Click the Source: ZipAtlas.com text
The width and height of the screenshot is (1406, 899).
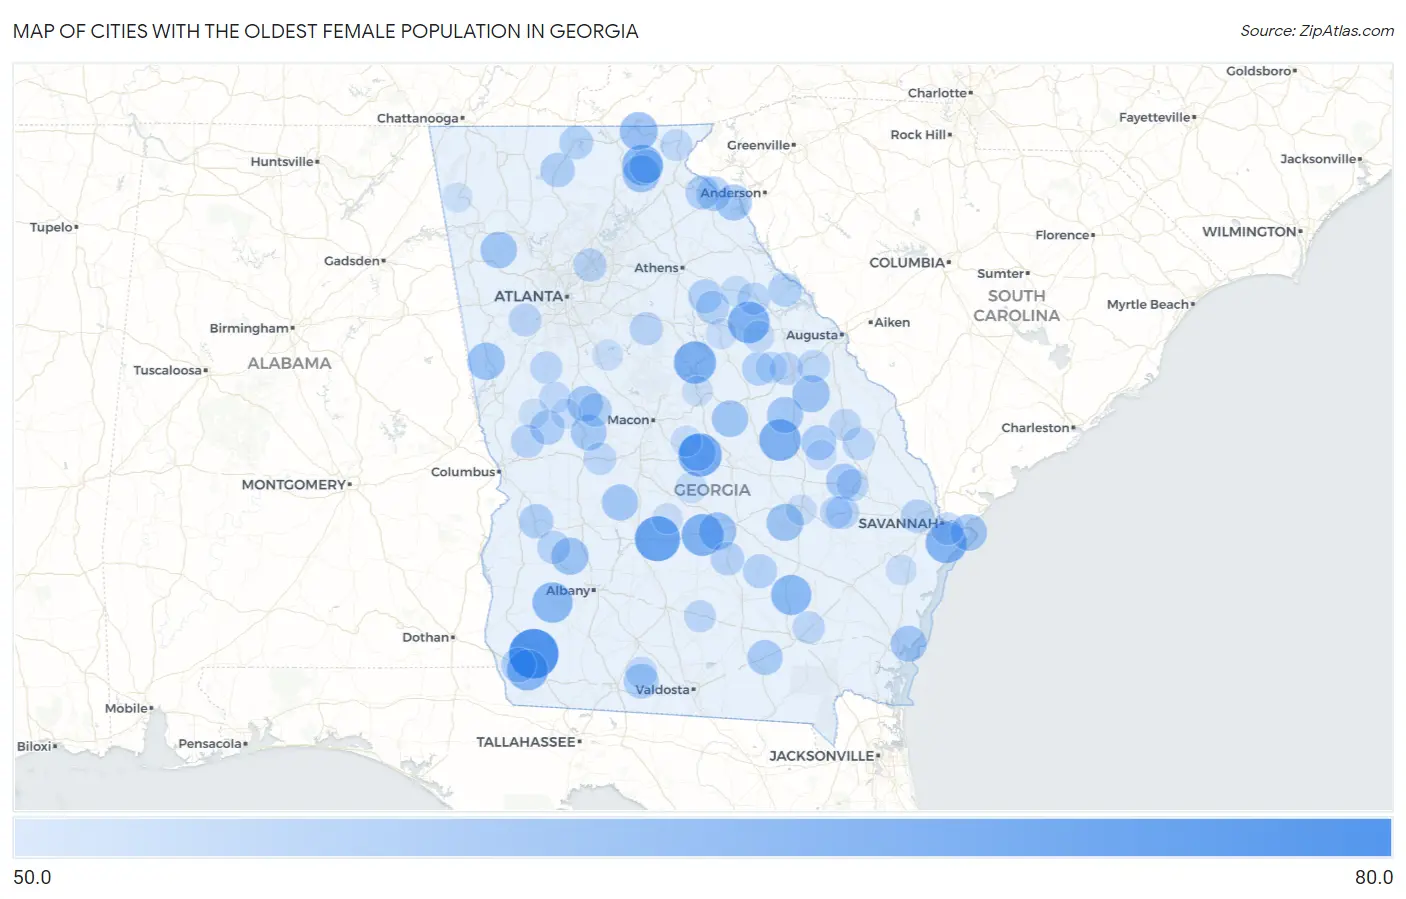(1317, 31)
